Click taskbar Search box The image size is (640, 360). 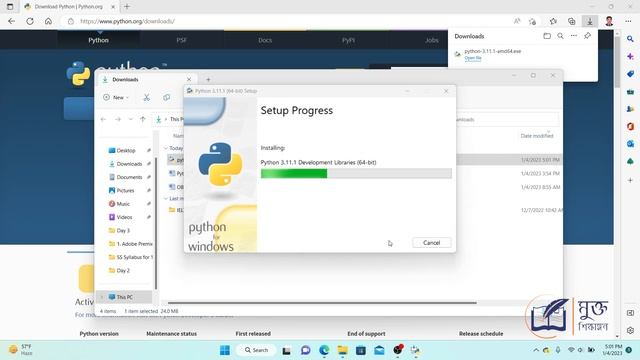(x=257, y=350)
